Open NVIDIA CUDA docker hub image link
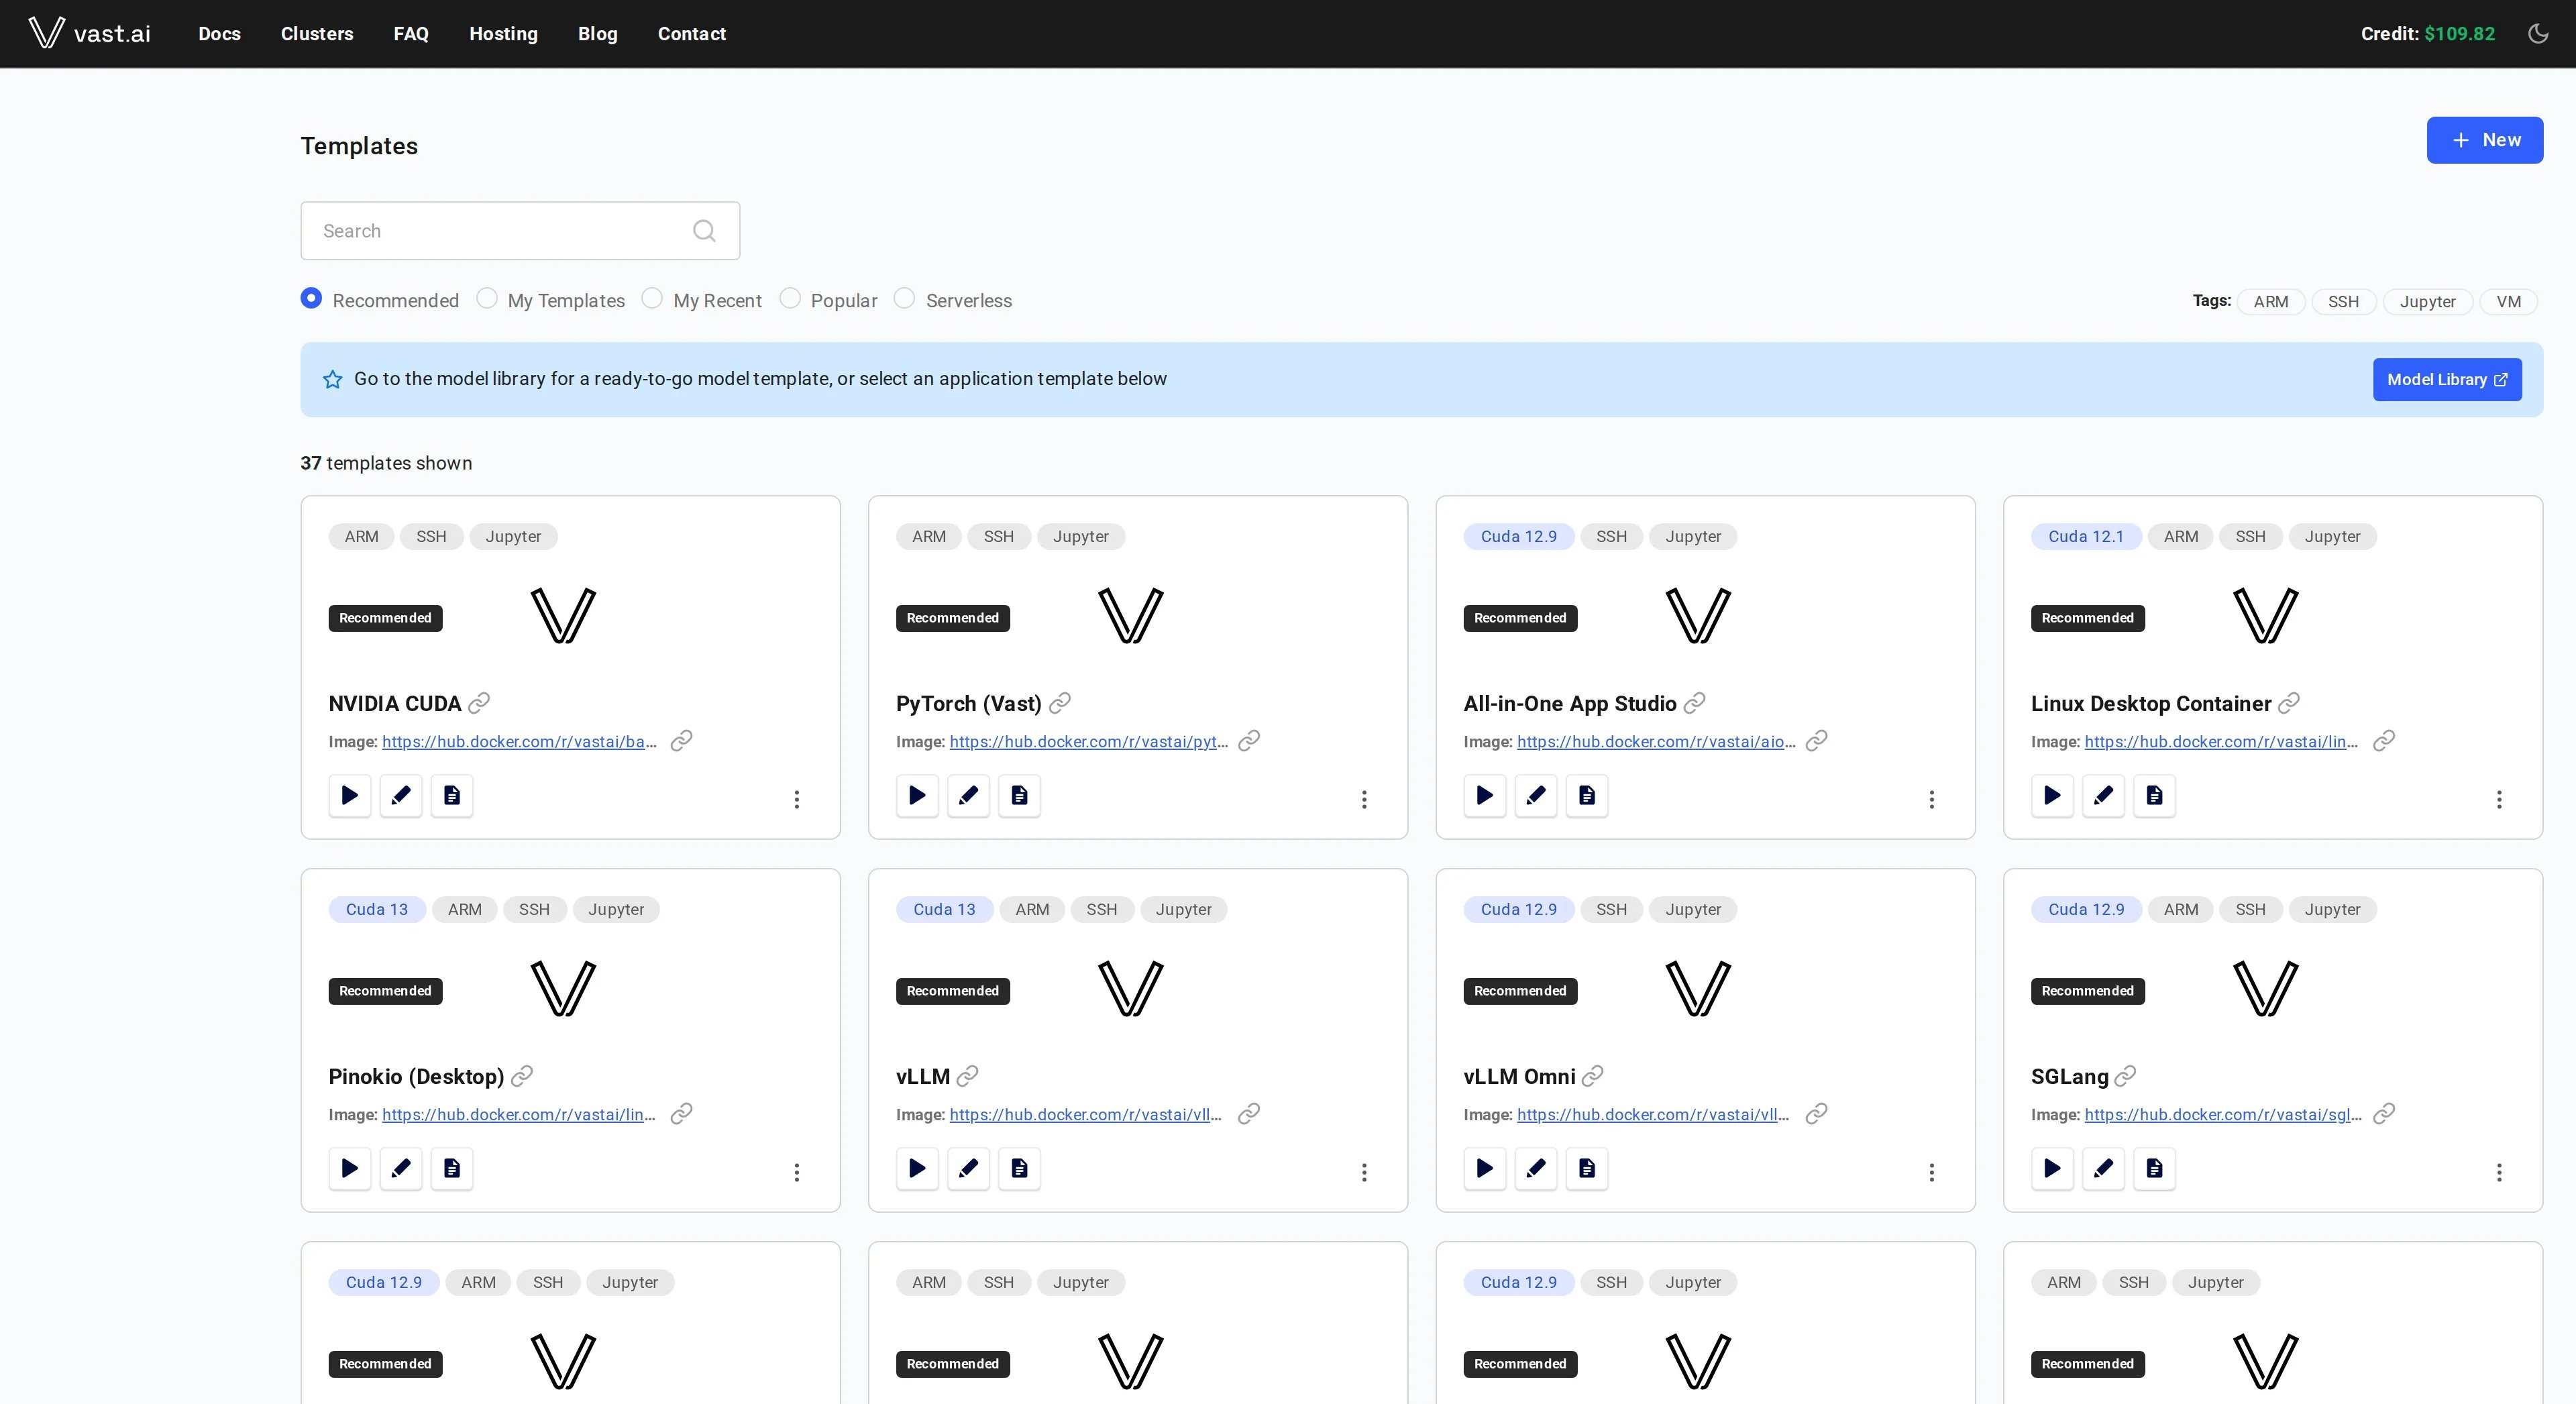The image size is (2576, 1404). pos(519,742)
